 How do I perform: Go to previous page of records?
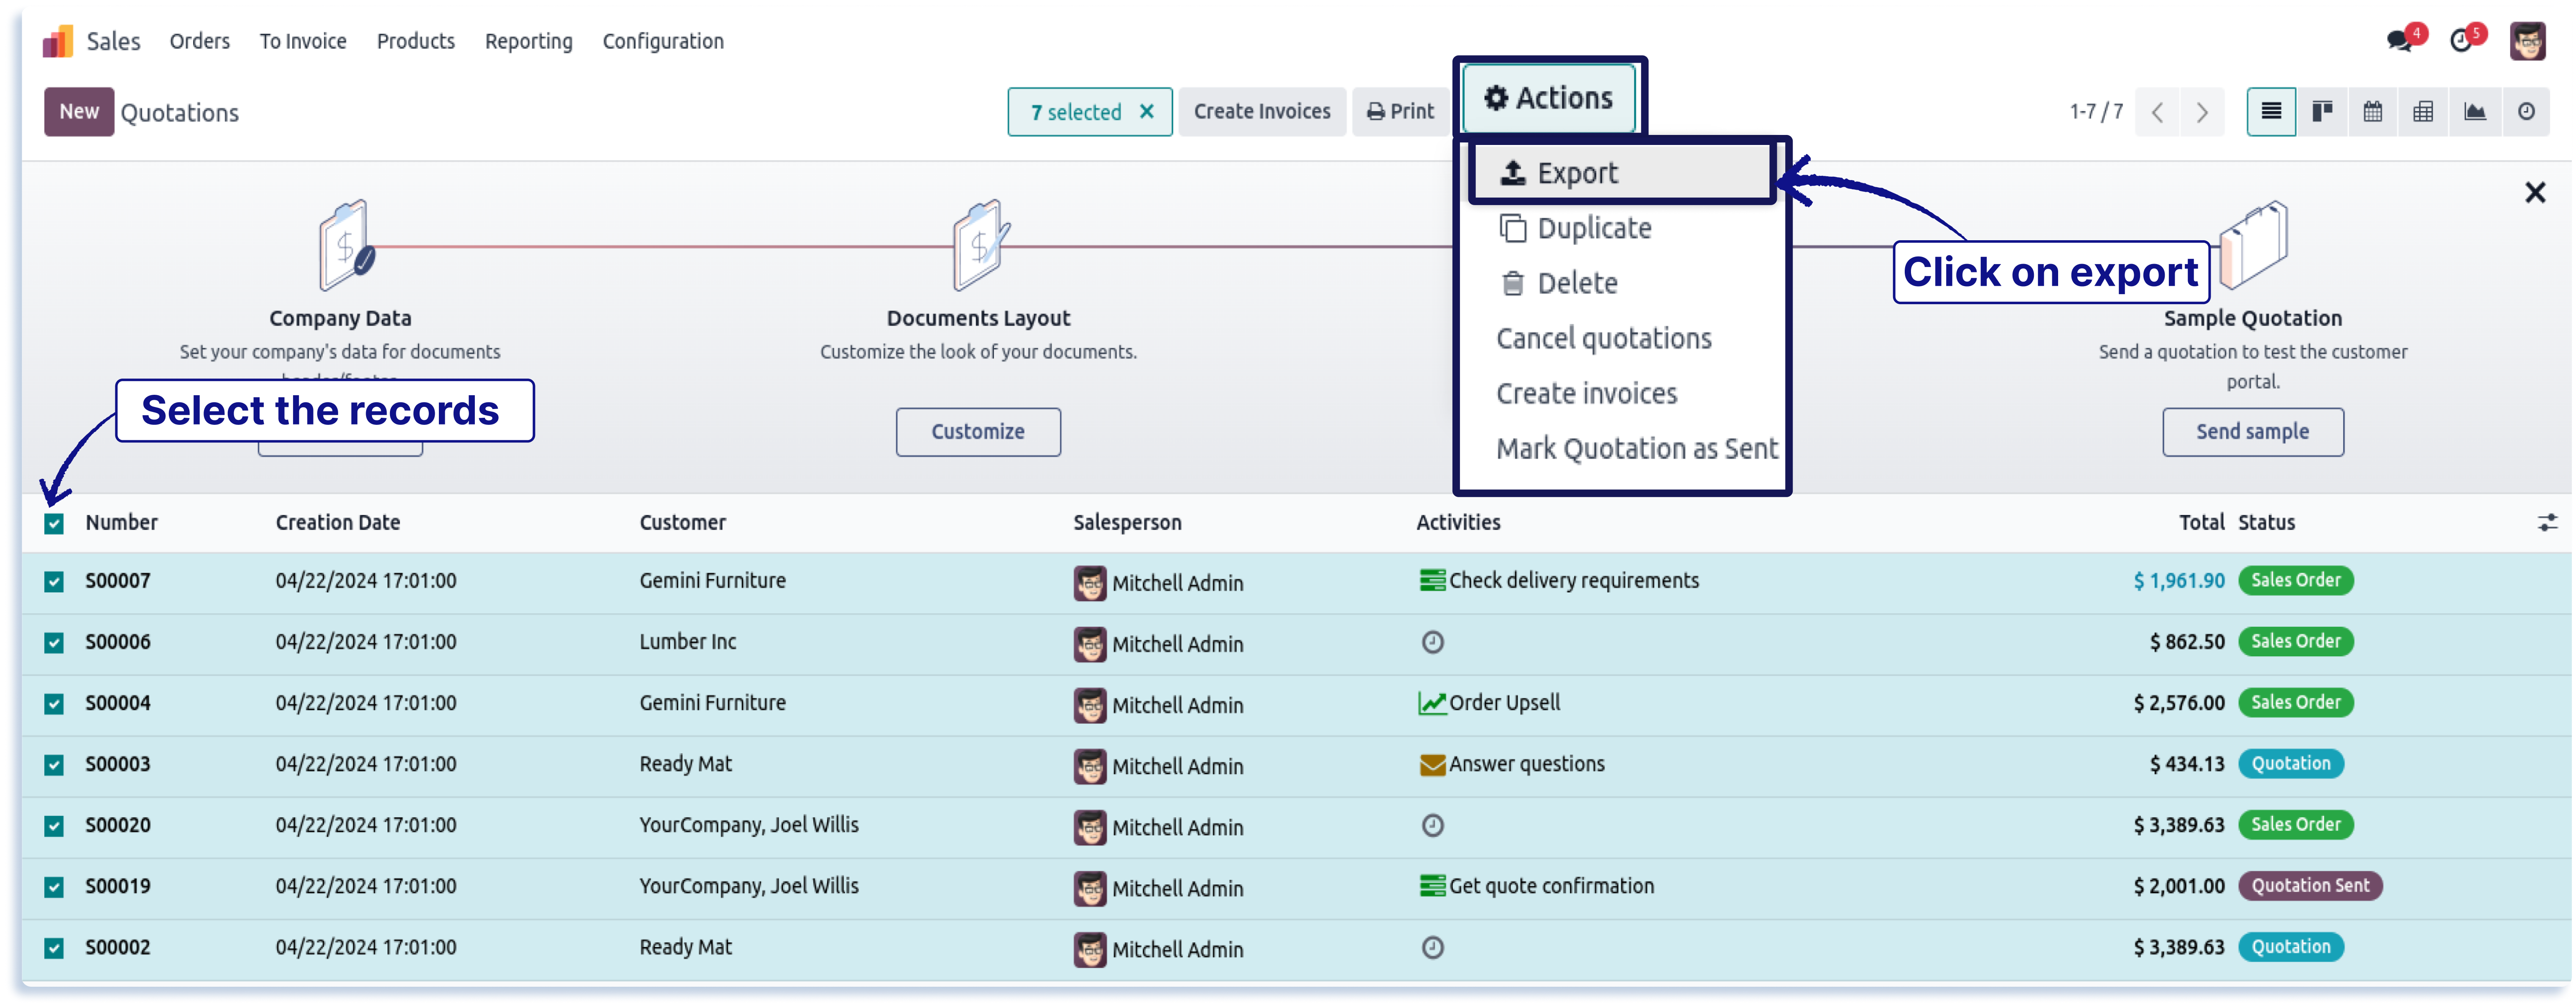tap(2157, 112)
